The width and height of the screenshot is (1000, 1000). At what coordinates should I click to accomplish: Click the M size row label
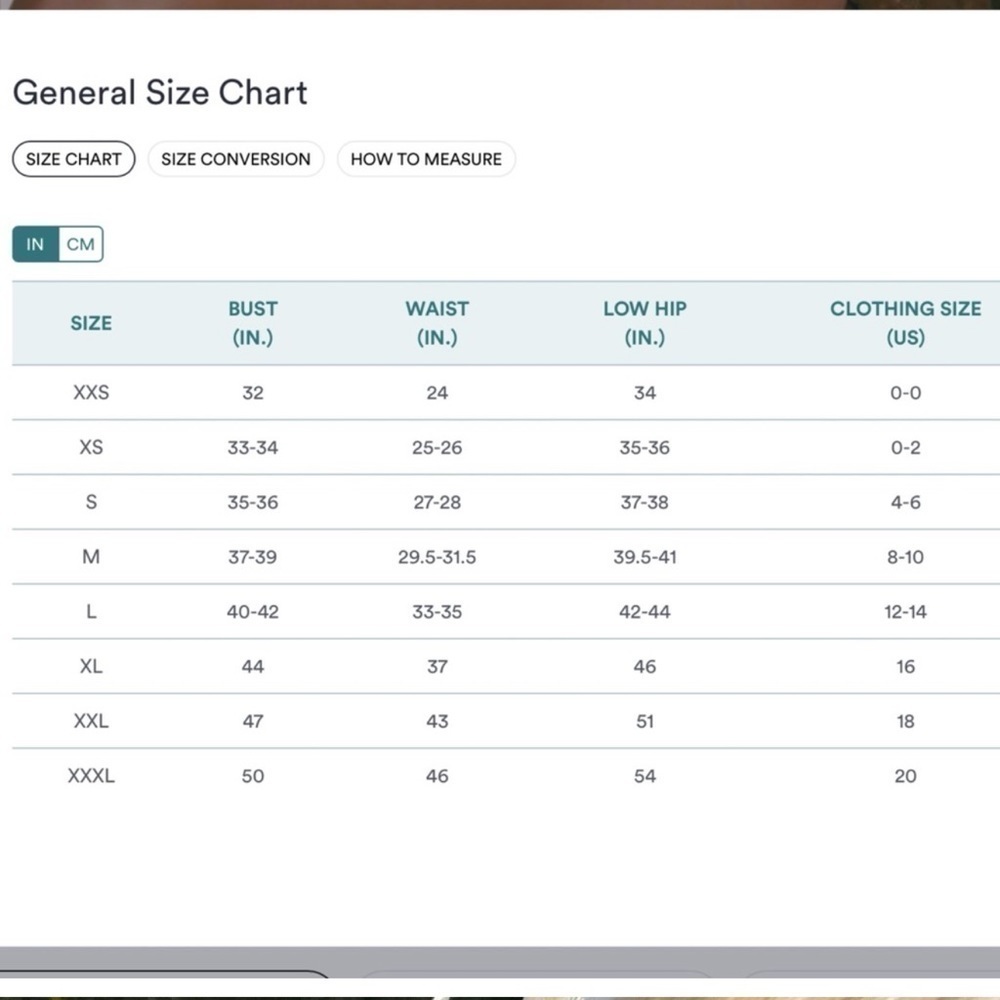click(x=91, y=557)
